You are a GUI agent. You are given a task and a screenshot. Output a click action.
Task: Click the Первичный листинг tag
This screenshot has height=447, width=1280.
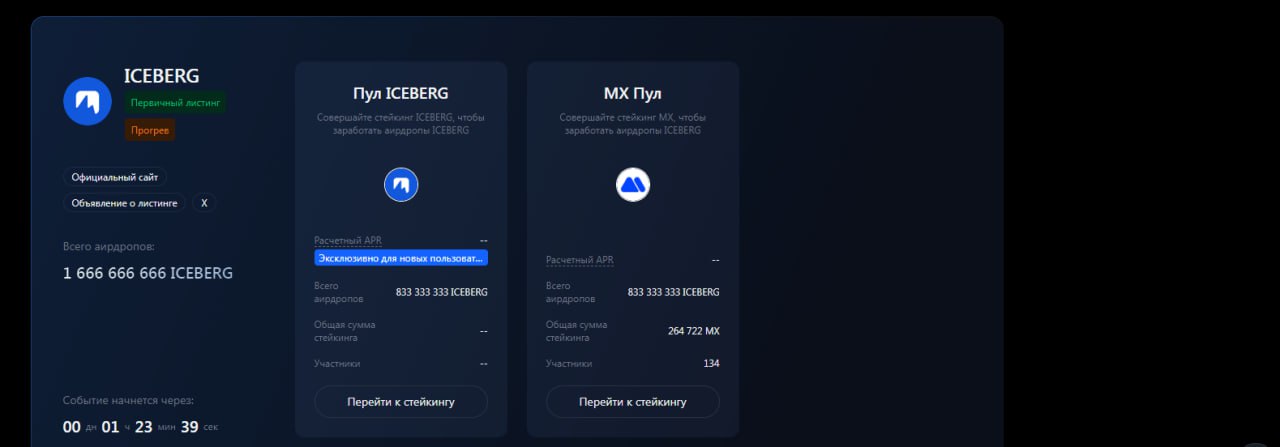coord(175,102)
